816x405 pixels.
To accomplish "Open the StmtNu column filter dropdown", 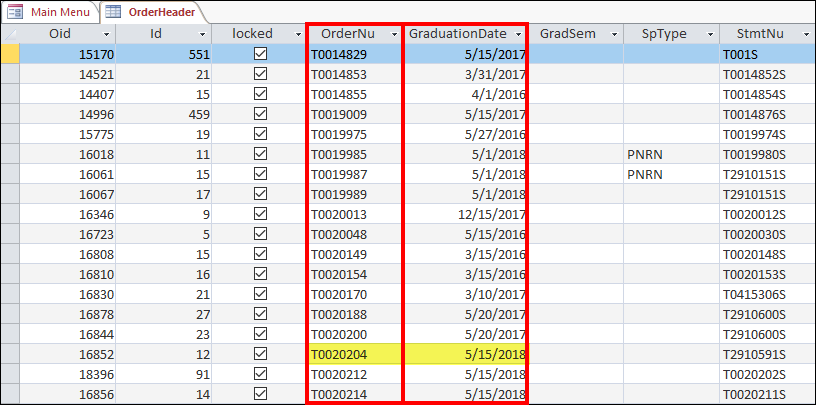I will coord(807,34).
